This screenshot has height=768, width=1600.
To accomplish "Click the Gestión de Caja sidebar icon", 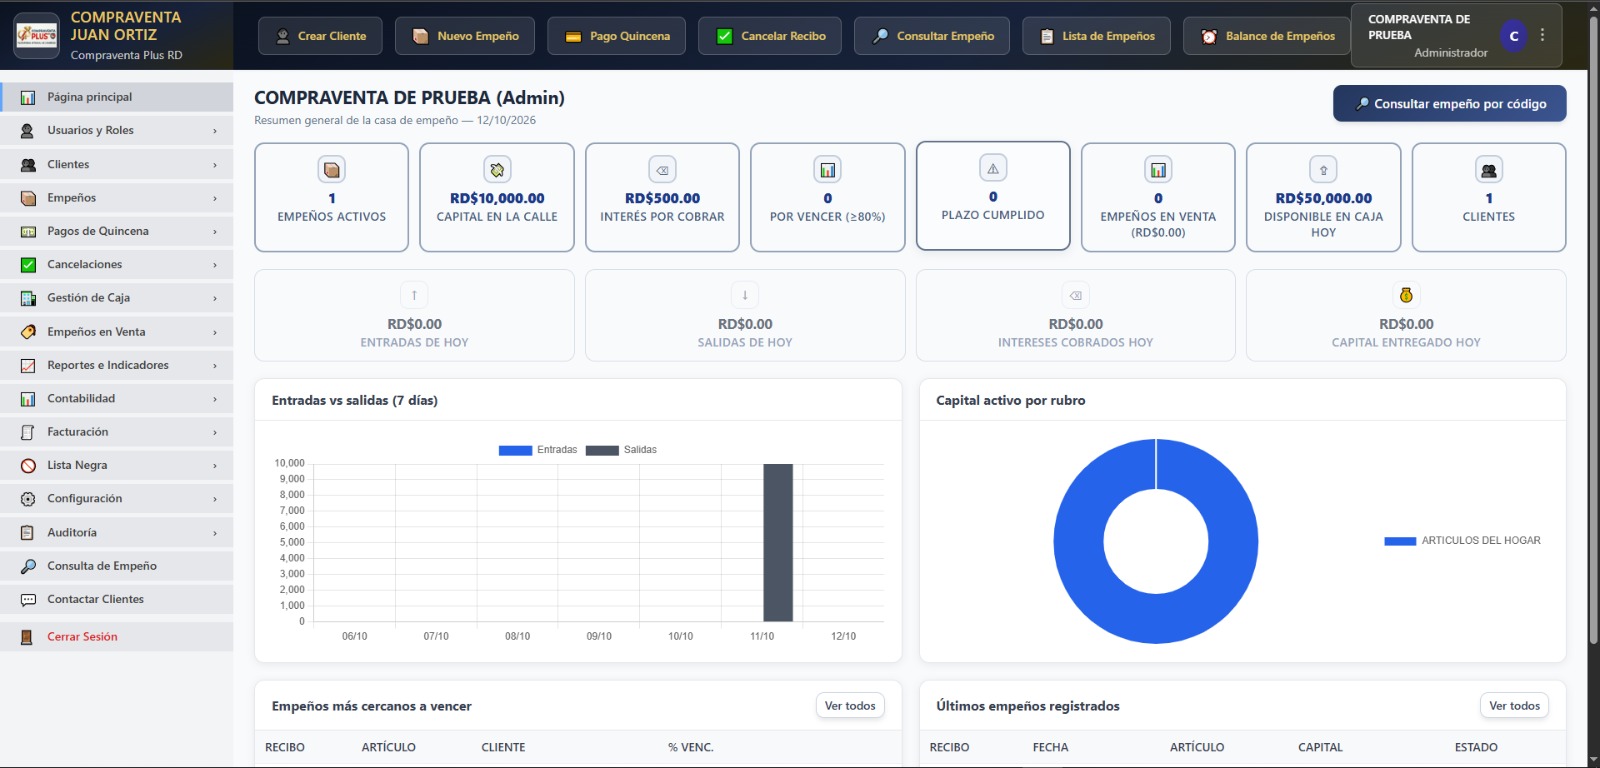I will [28, 298].
